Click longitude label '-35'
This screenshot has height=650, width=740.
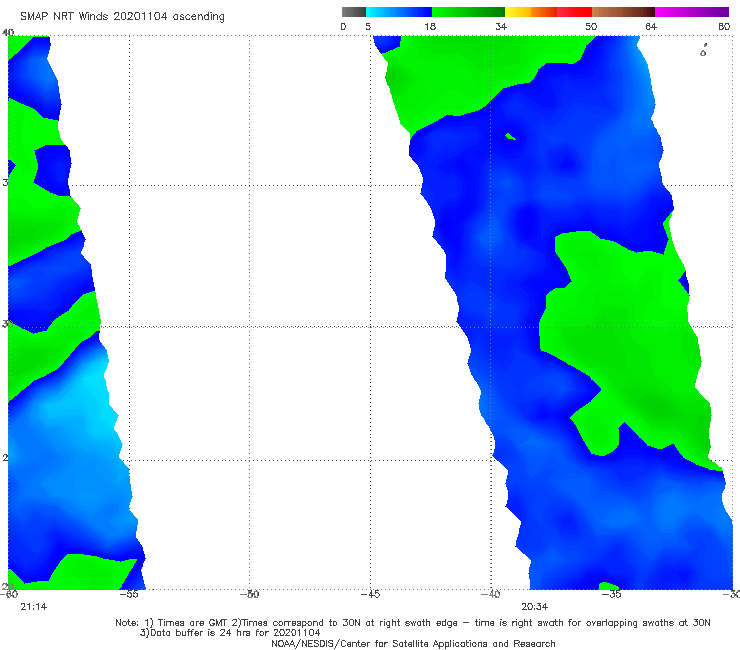click(612, 594)
